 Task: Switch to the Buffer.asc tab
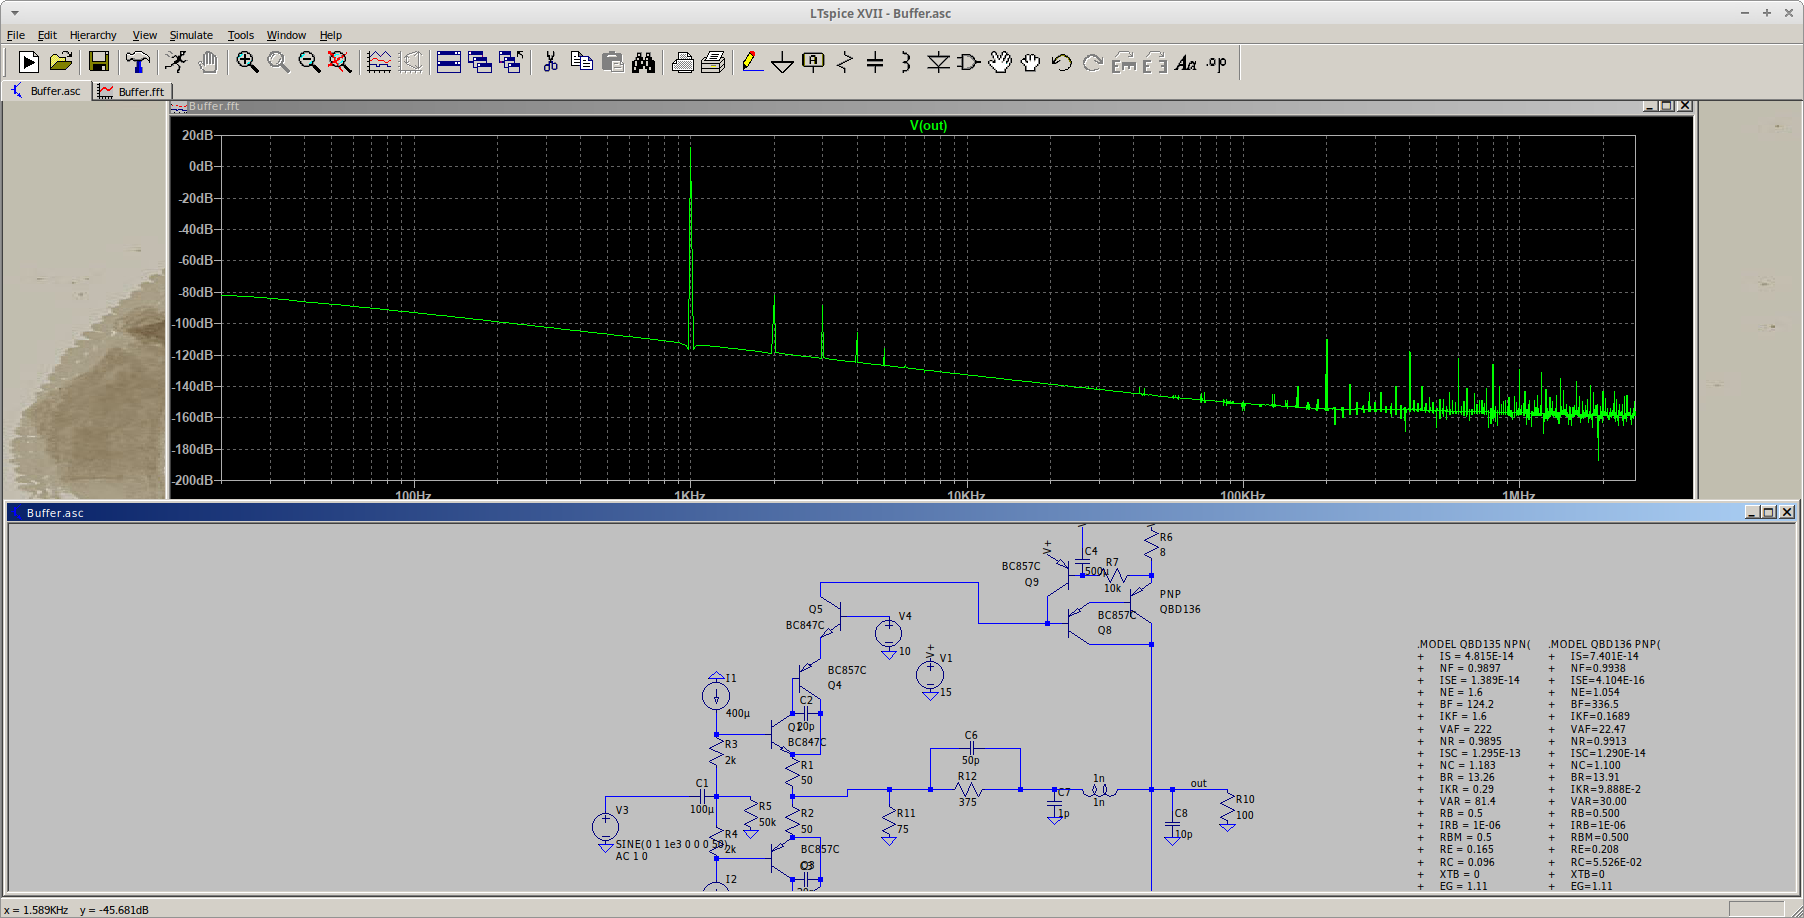46,91
